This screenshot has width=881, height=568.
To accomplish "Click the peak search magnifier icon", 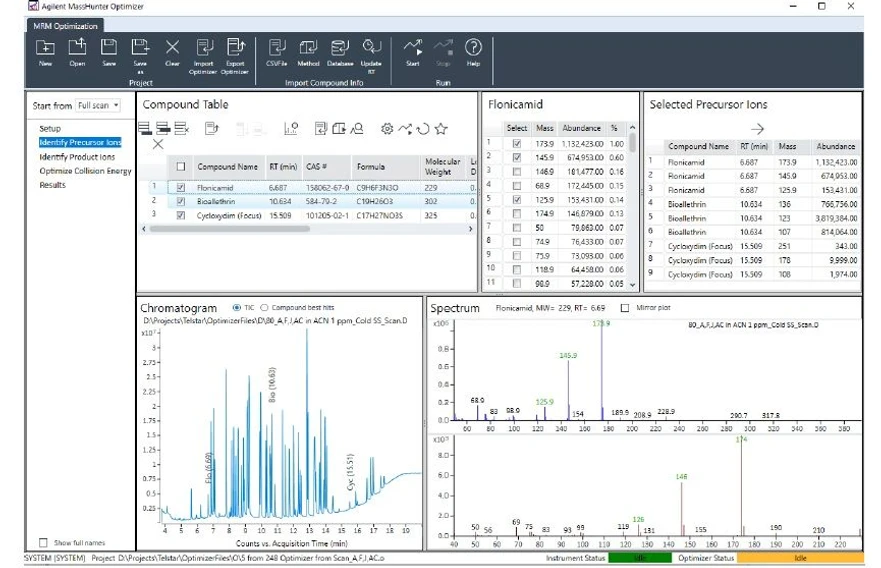I will tap(357, 129).
